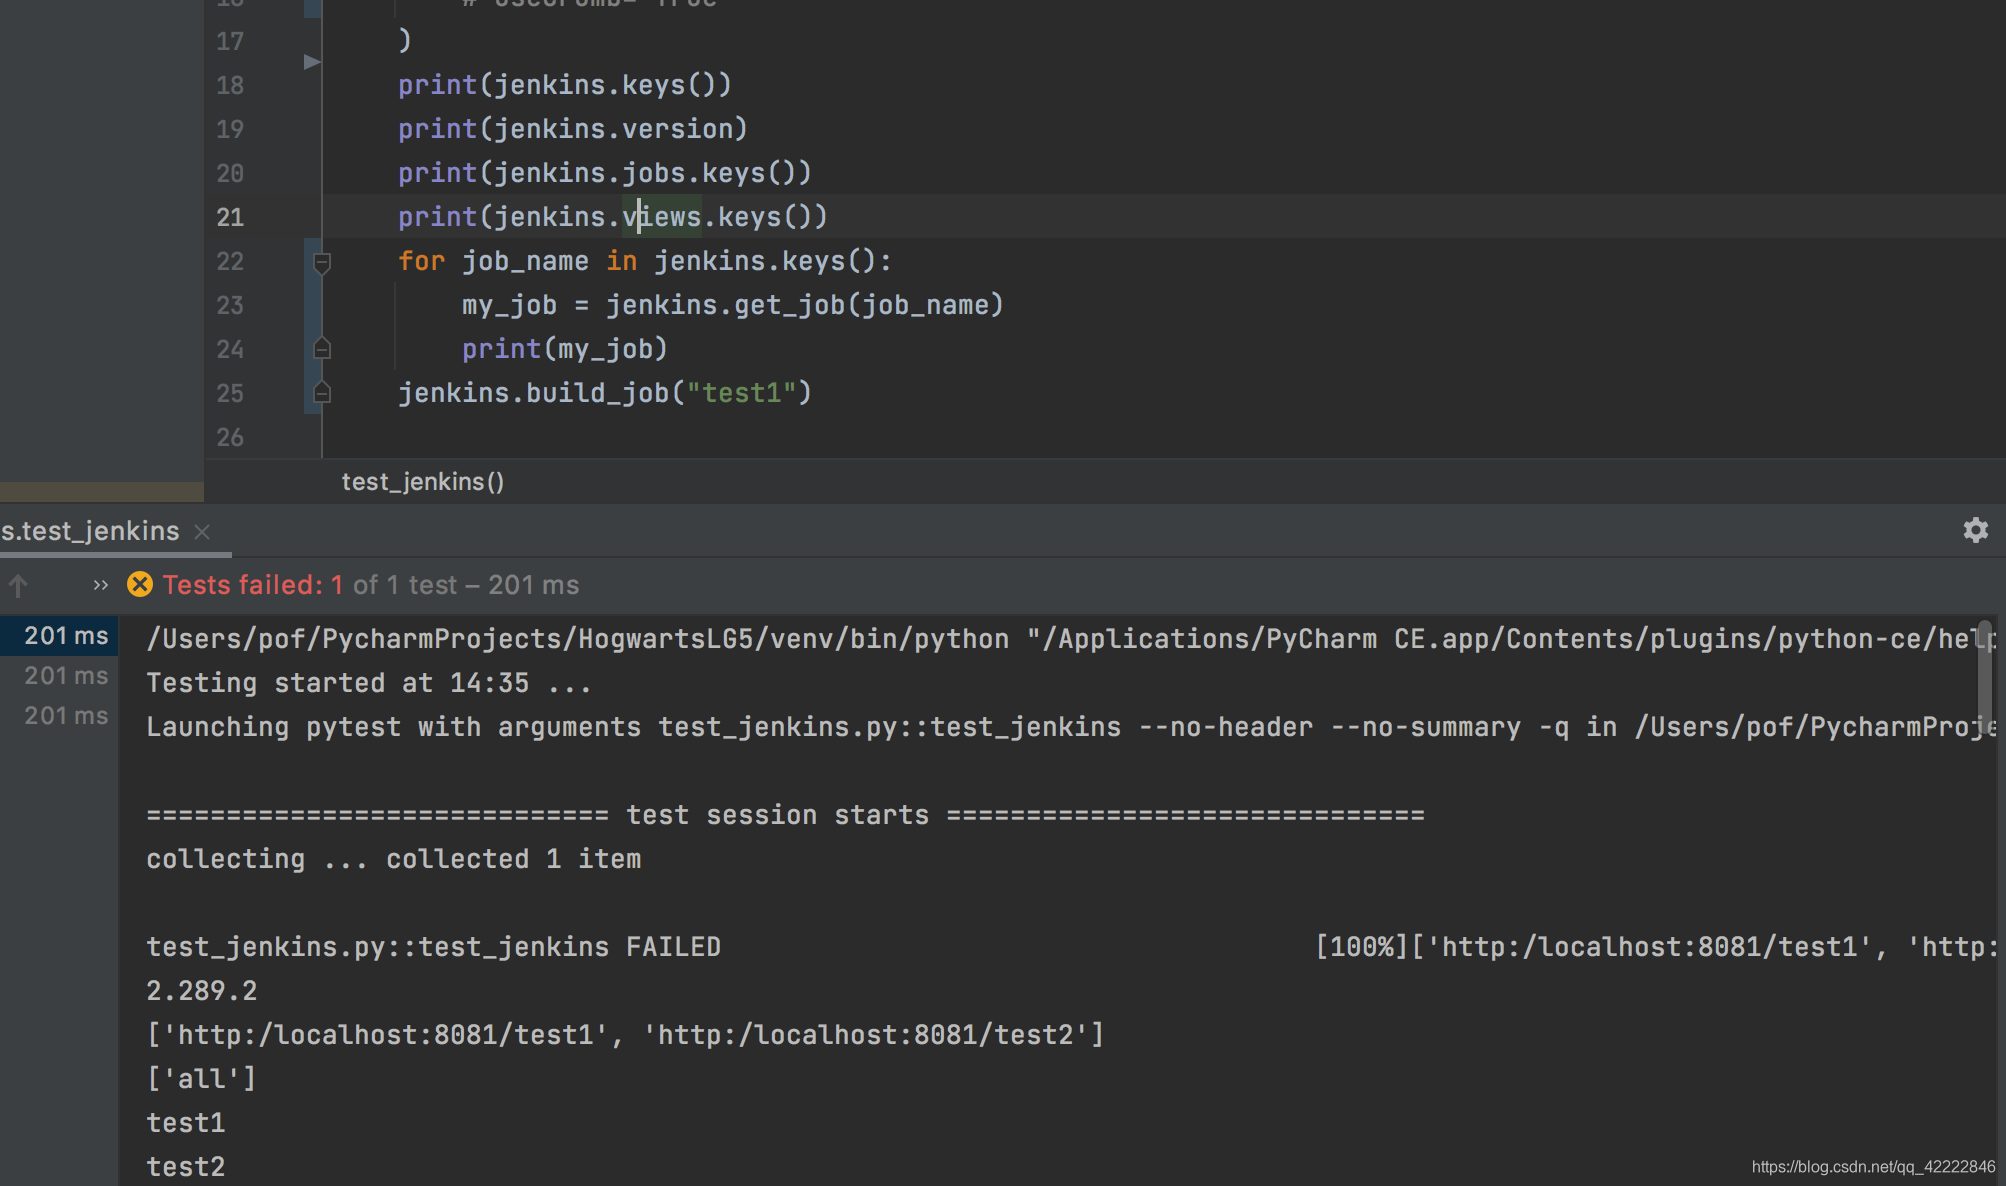Click jenkins.get_job(job_name) on line 23
The image size is (2006, 1186).
(805, 305)
